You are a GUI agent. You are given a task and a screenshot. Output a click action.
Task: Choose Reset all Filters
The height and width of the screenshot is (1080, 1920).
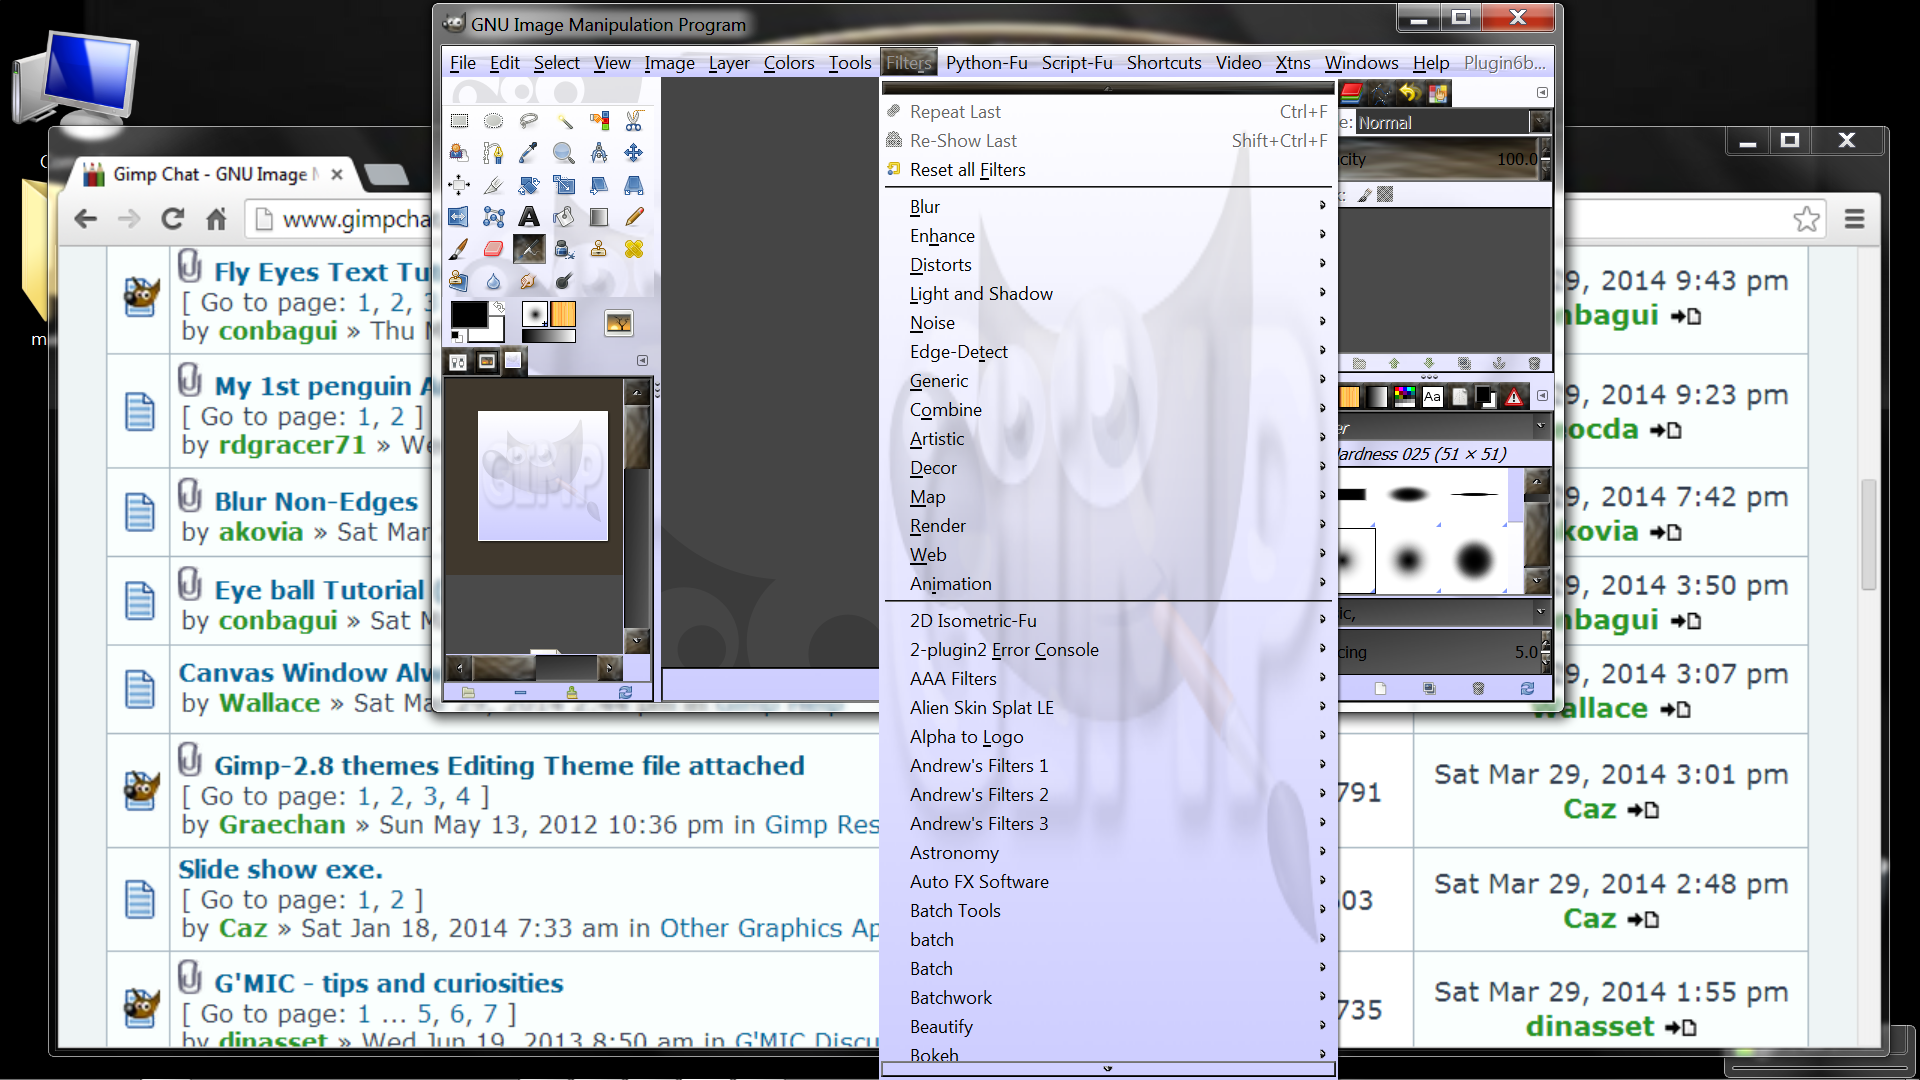1108,170
